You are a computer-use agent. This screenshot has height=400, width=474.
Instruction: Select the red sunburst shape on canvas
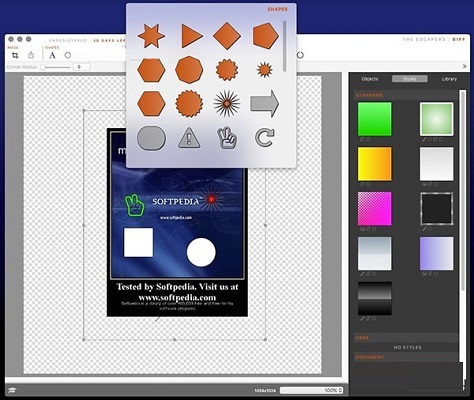point(211,199)
